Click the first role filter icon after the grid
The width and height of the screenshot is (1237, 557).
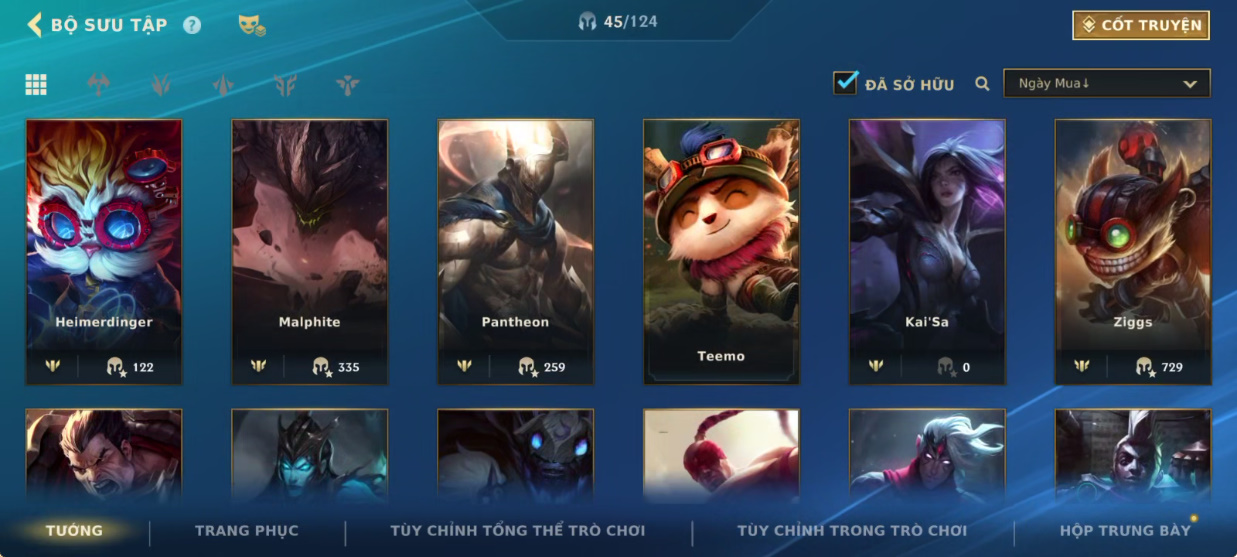pyautogui.click(x=98, y=85)
